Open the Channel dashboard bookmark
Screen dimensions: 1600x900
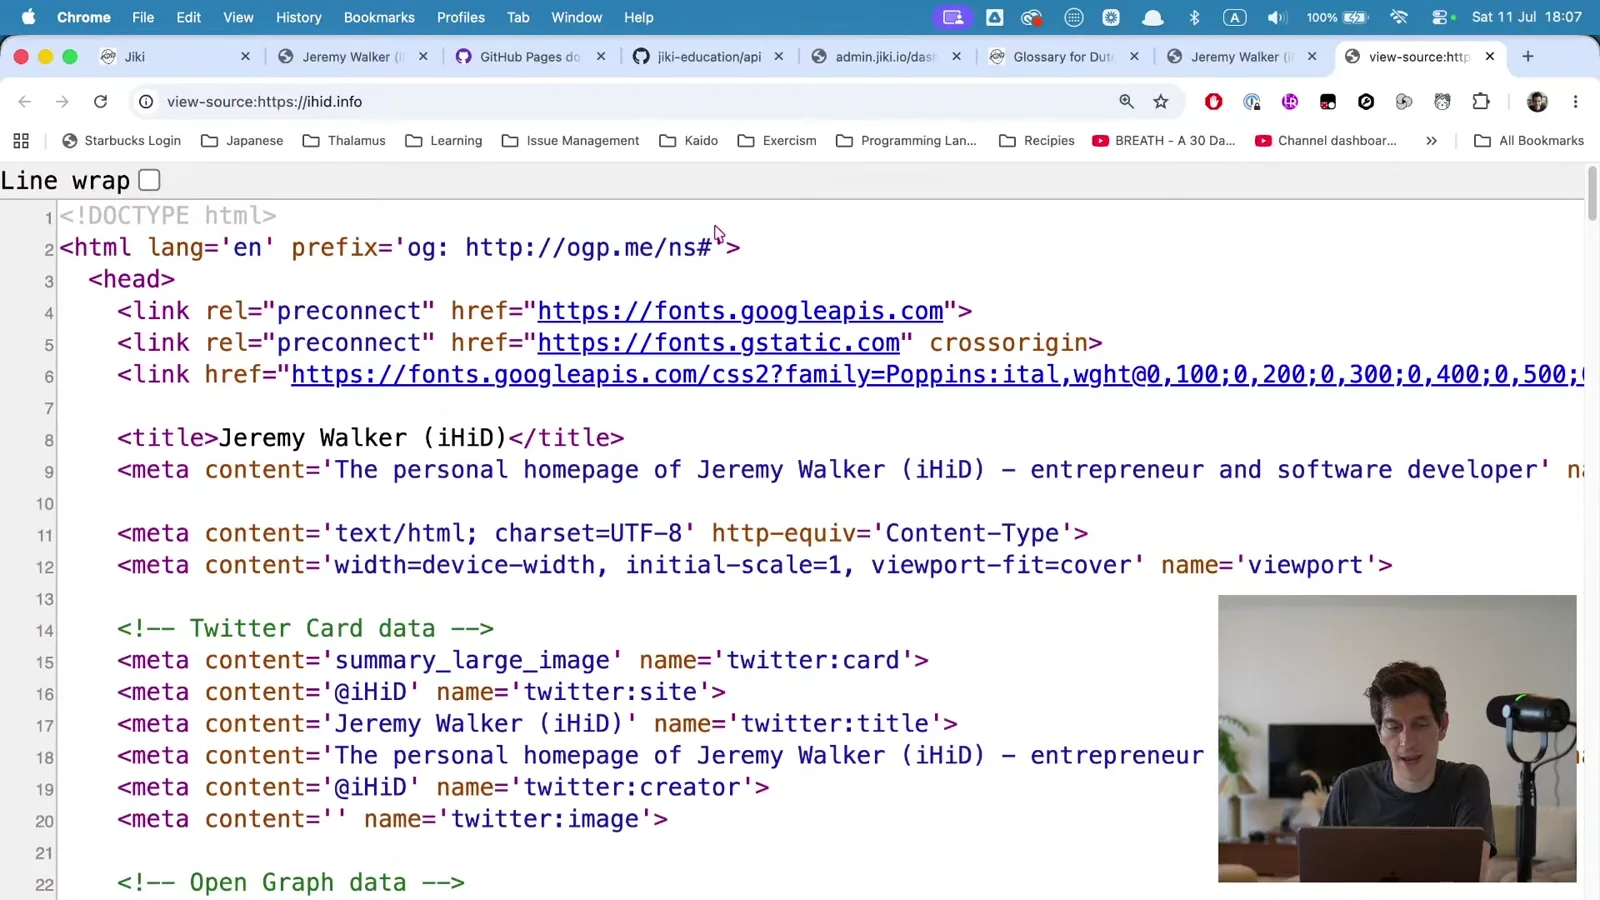tap(1326, 141)
